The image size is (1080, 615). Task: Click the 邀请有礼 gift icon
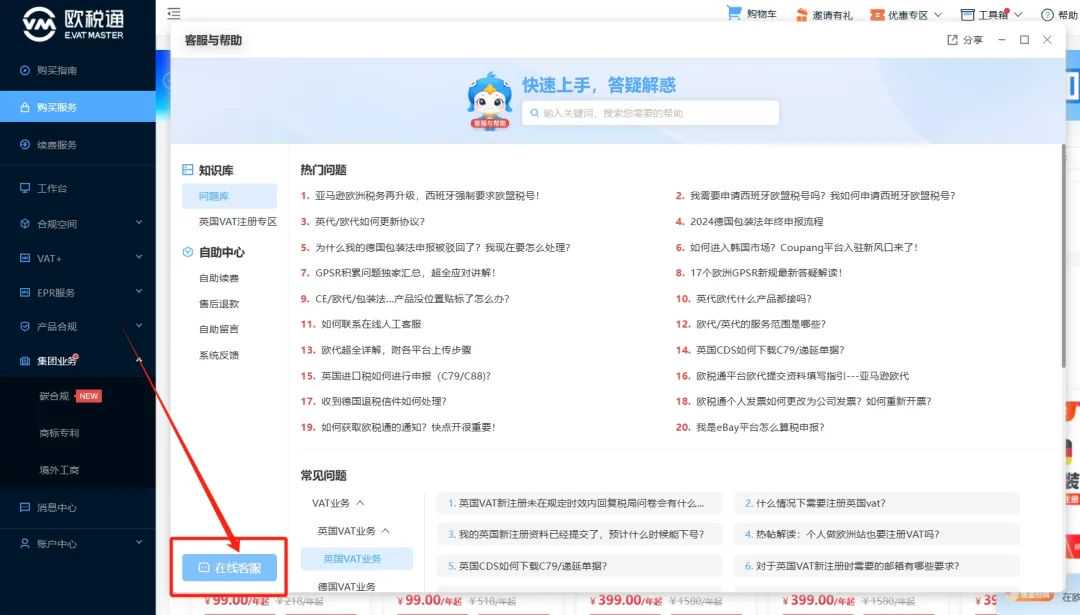click(x=800, y=14)
